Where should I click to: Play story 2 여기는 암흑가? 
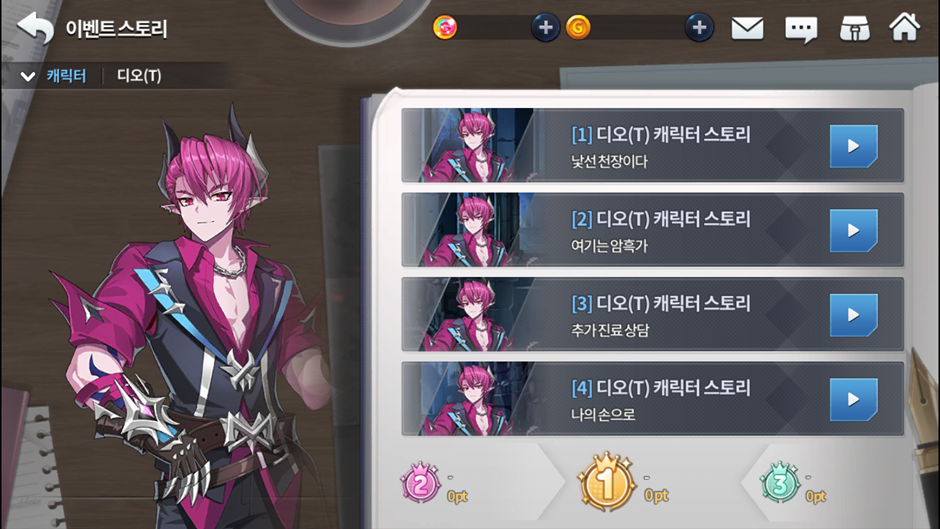tap(853, 230)
